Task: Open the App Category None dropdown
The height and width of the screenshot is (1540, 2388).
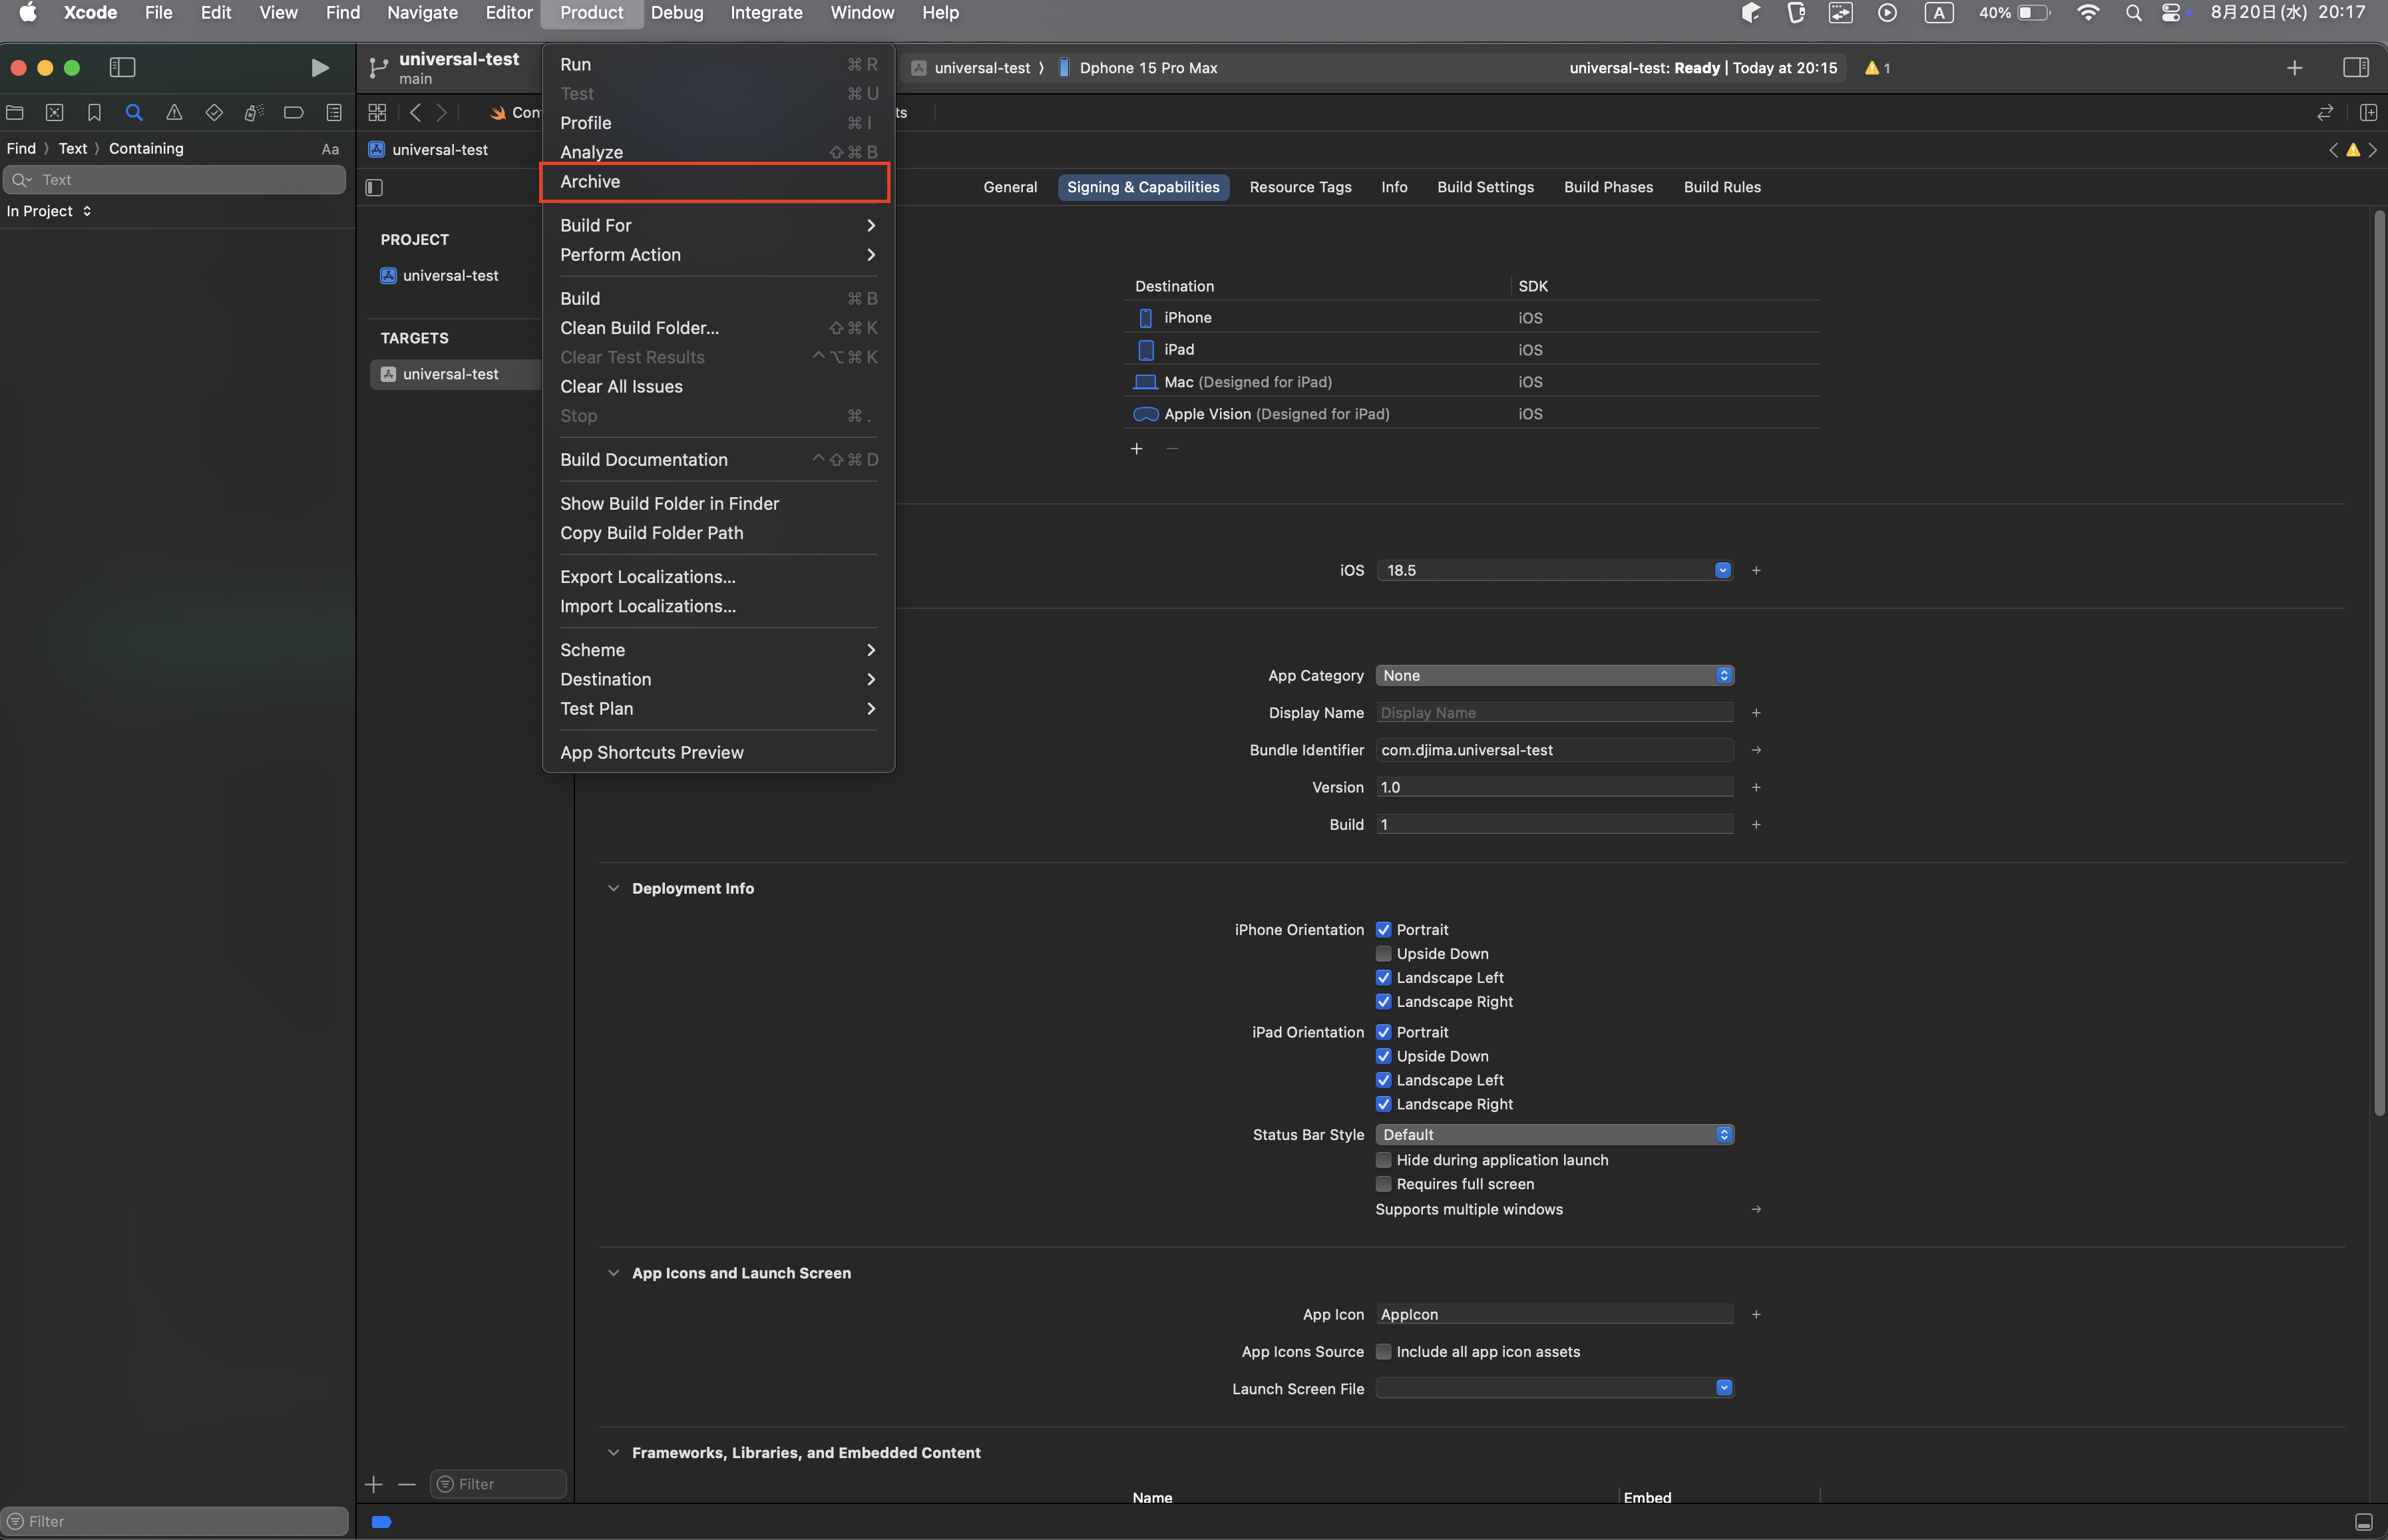Action: (1554, 675)
